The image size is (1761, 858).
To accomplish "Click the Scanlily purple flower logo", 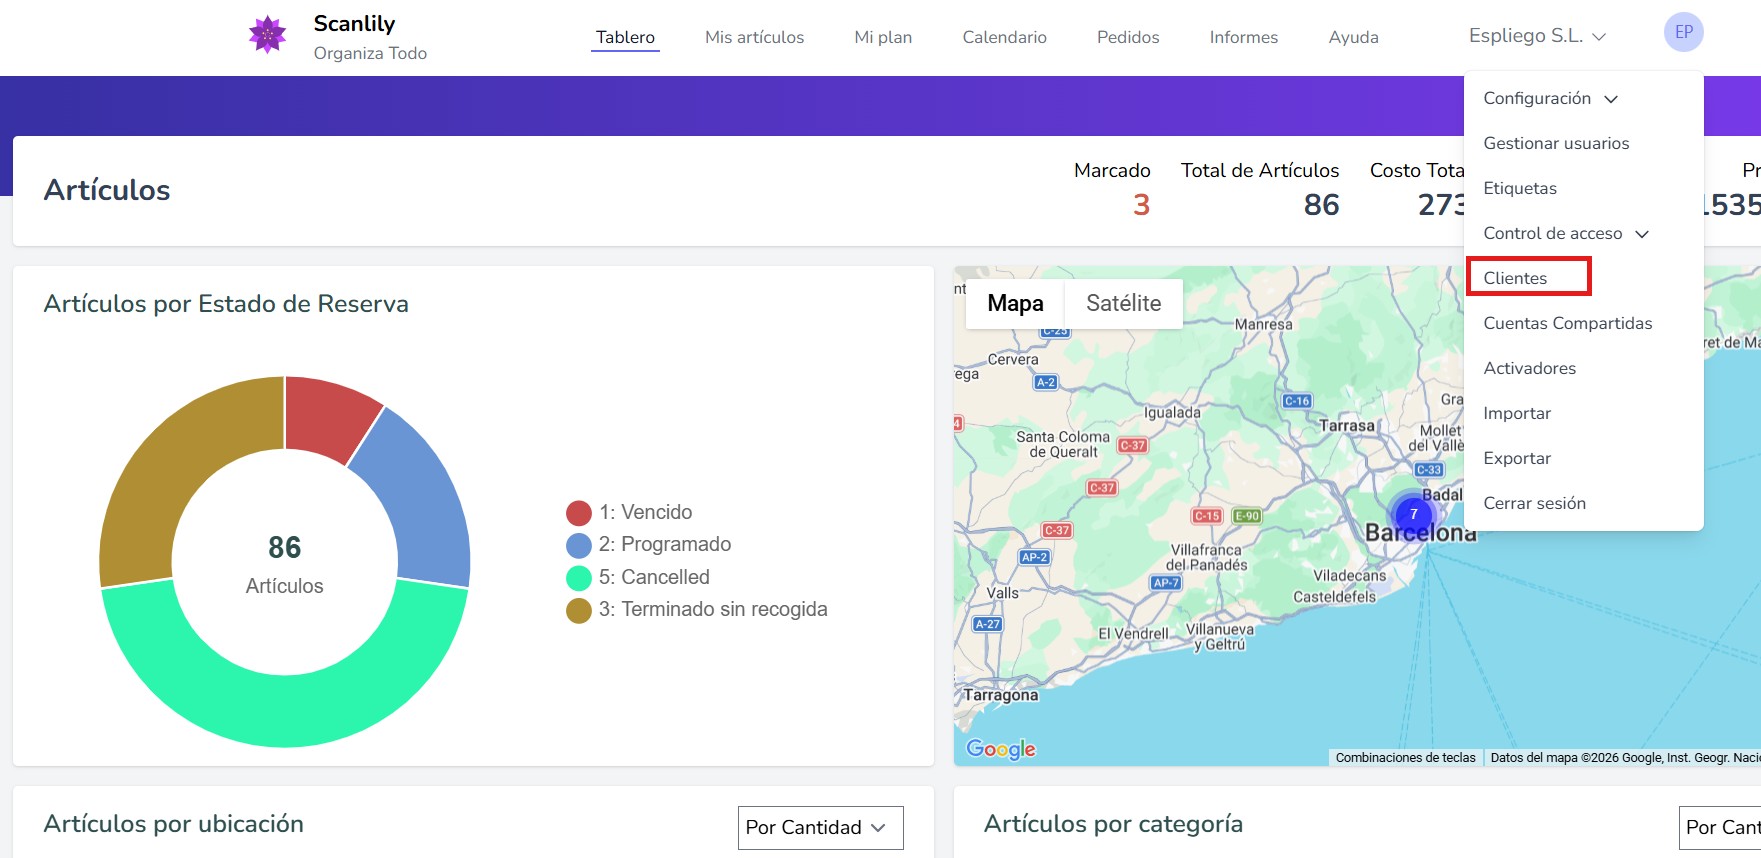I will coord(267,35).
